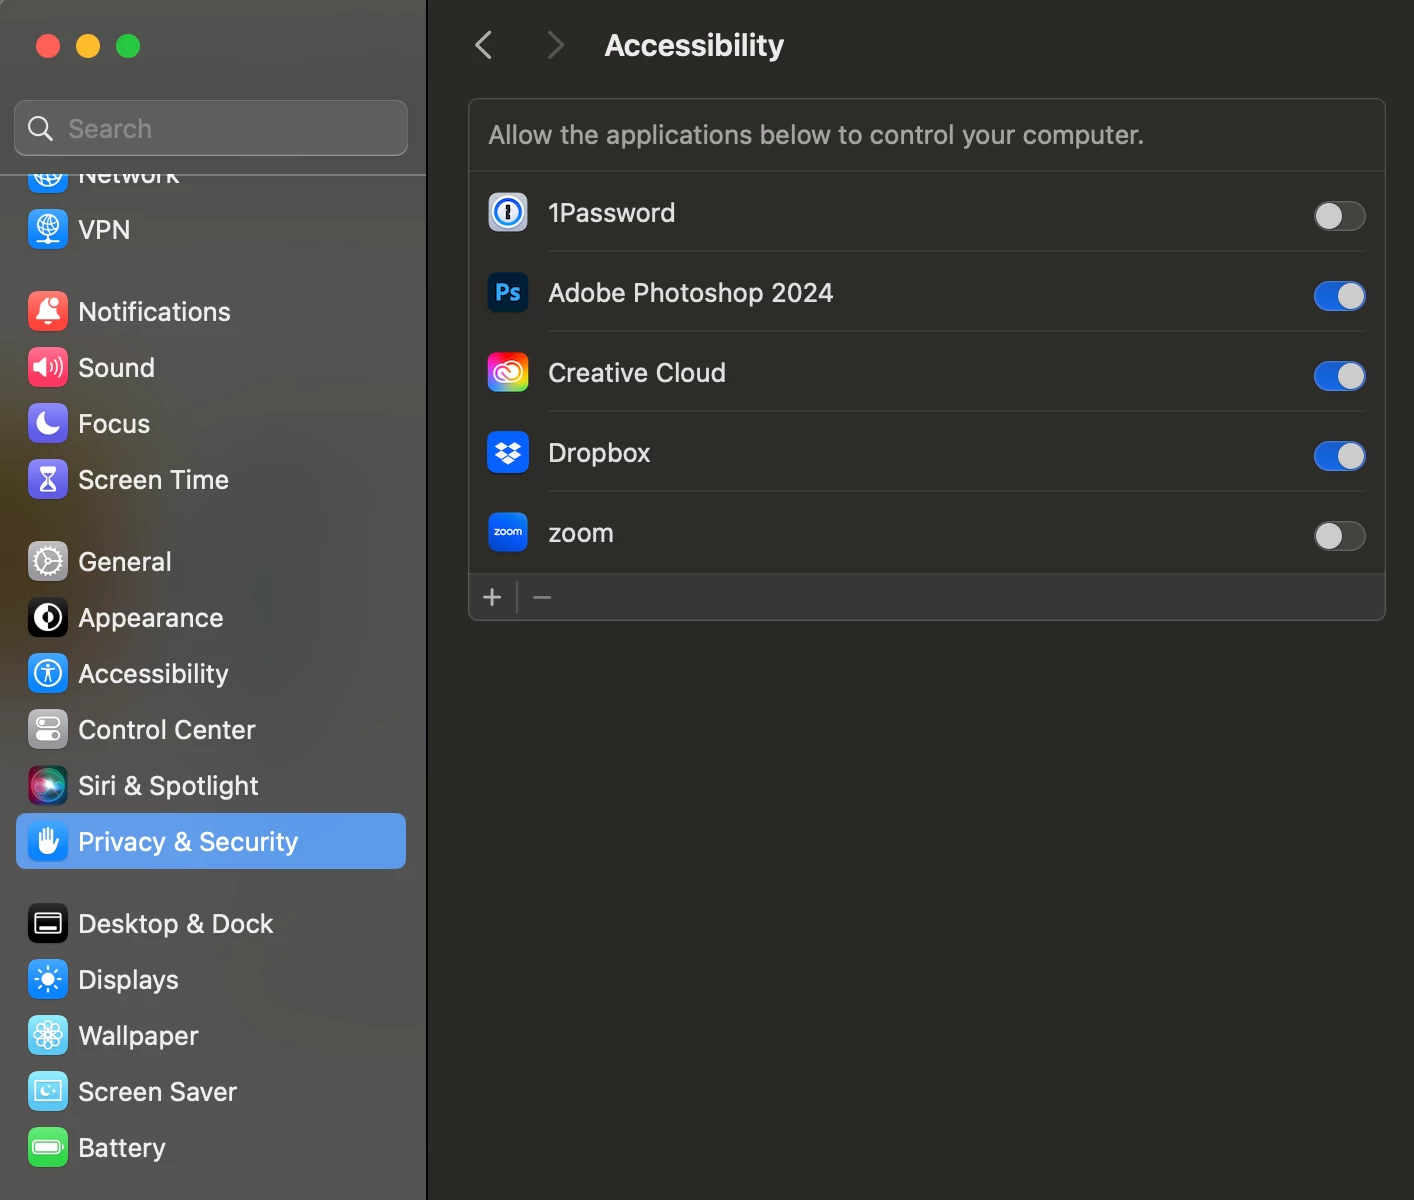Click the Adobe Photoshop Ps icon
1414x1200 pixels.
(x=508, y=292)
